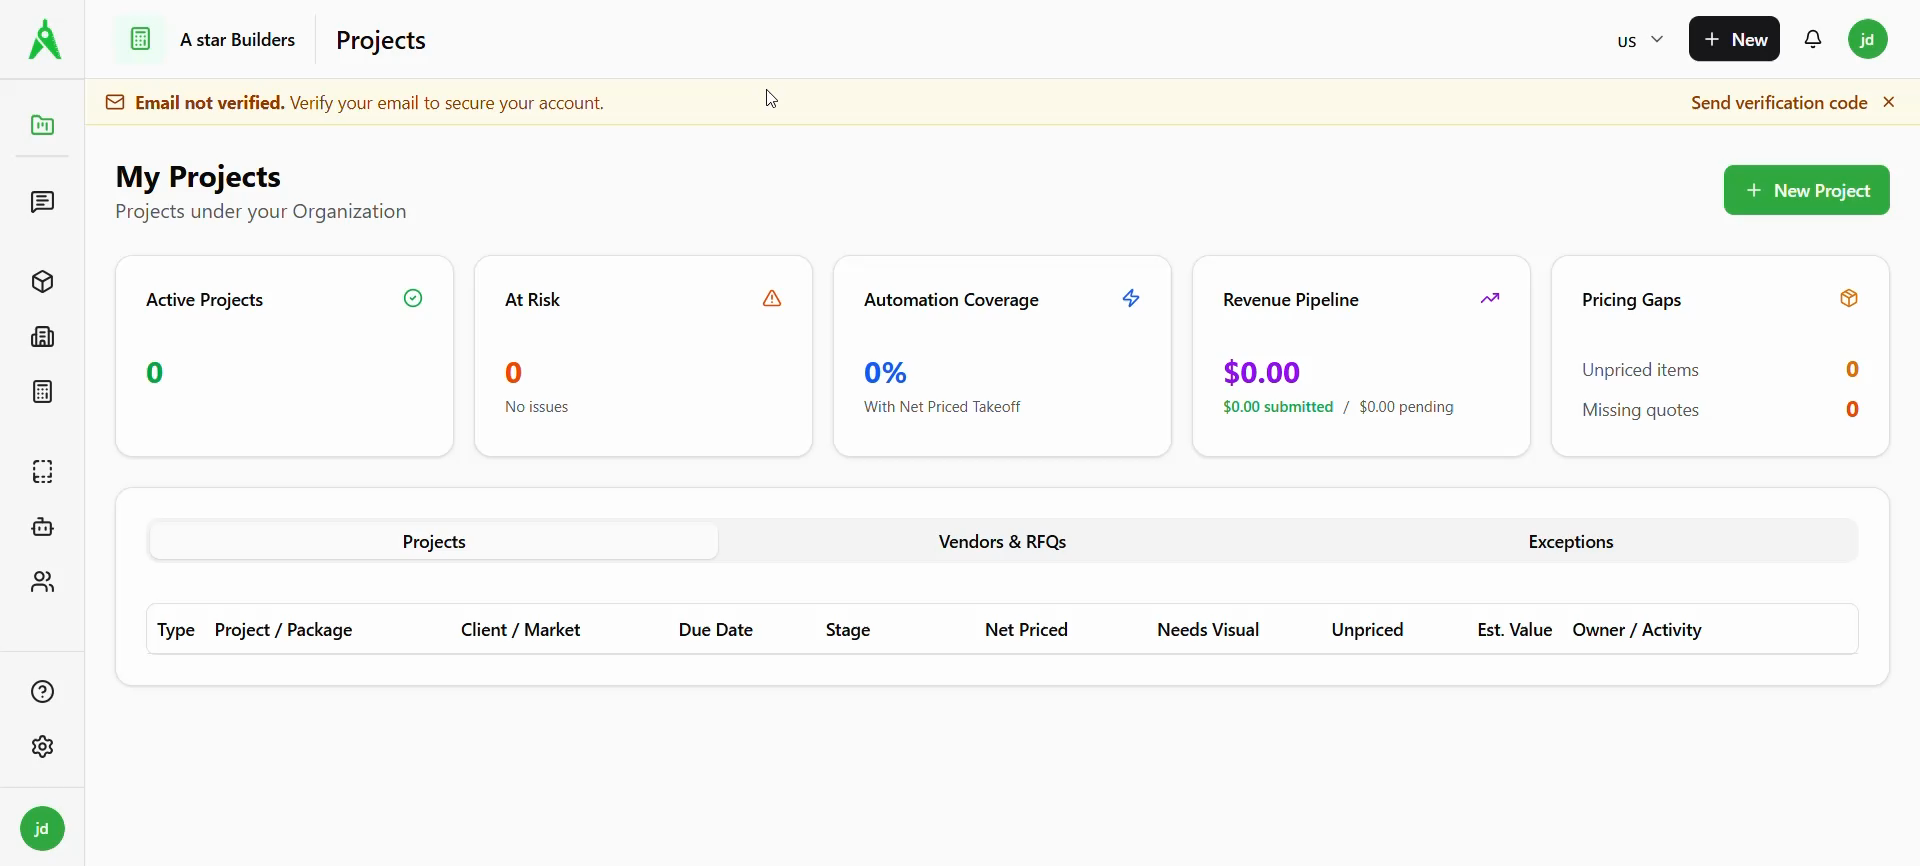Open the settings gear icon
Image resolution: width=1920 pixels, height=866 pixels.
42,747
